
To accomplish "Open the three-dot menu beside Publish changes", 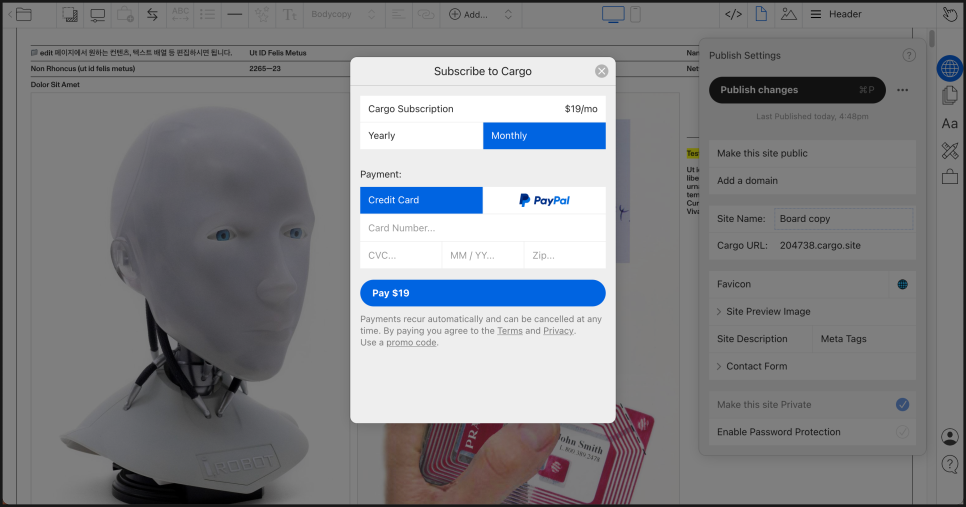I will [x=903, y=90].
